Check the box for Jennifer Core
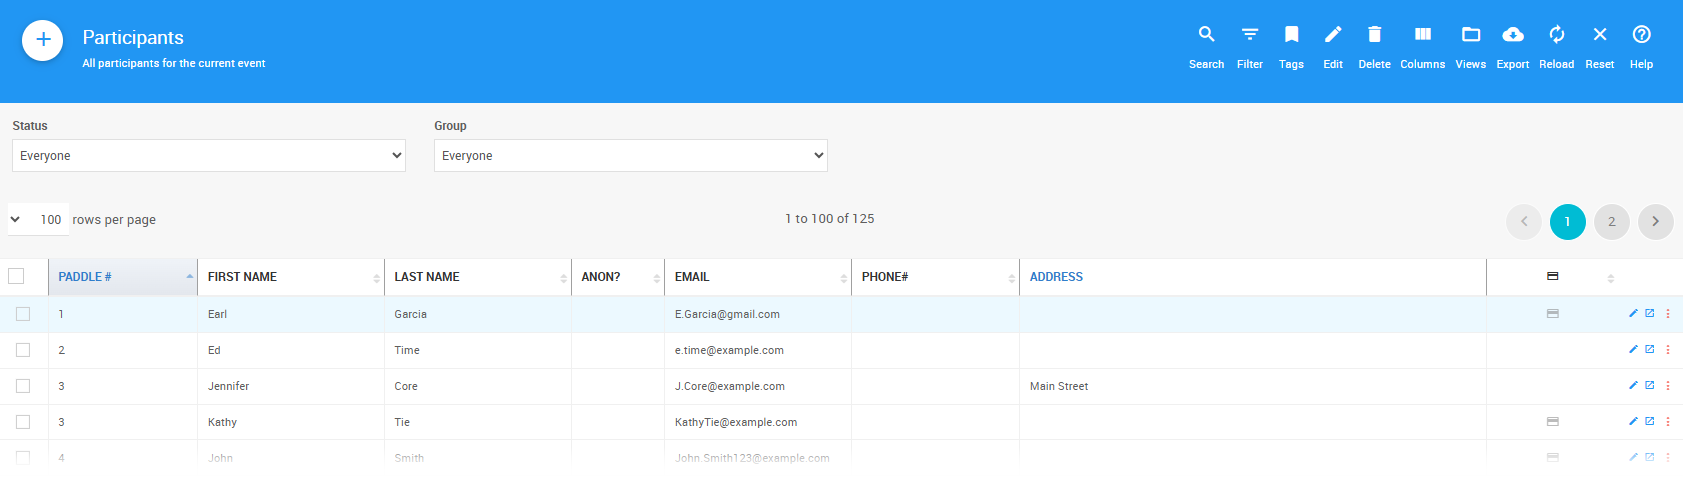The image size is (1683, 477). pyautogui.click(x=23, y=386)
